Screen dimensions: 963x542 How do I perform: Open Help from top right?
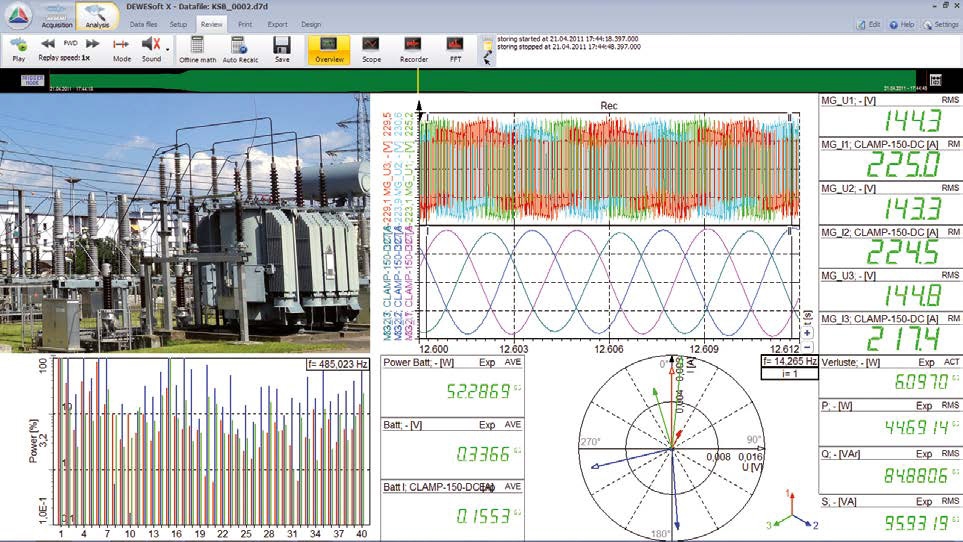[902, 24]
